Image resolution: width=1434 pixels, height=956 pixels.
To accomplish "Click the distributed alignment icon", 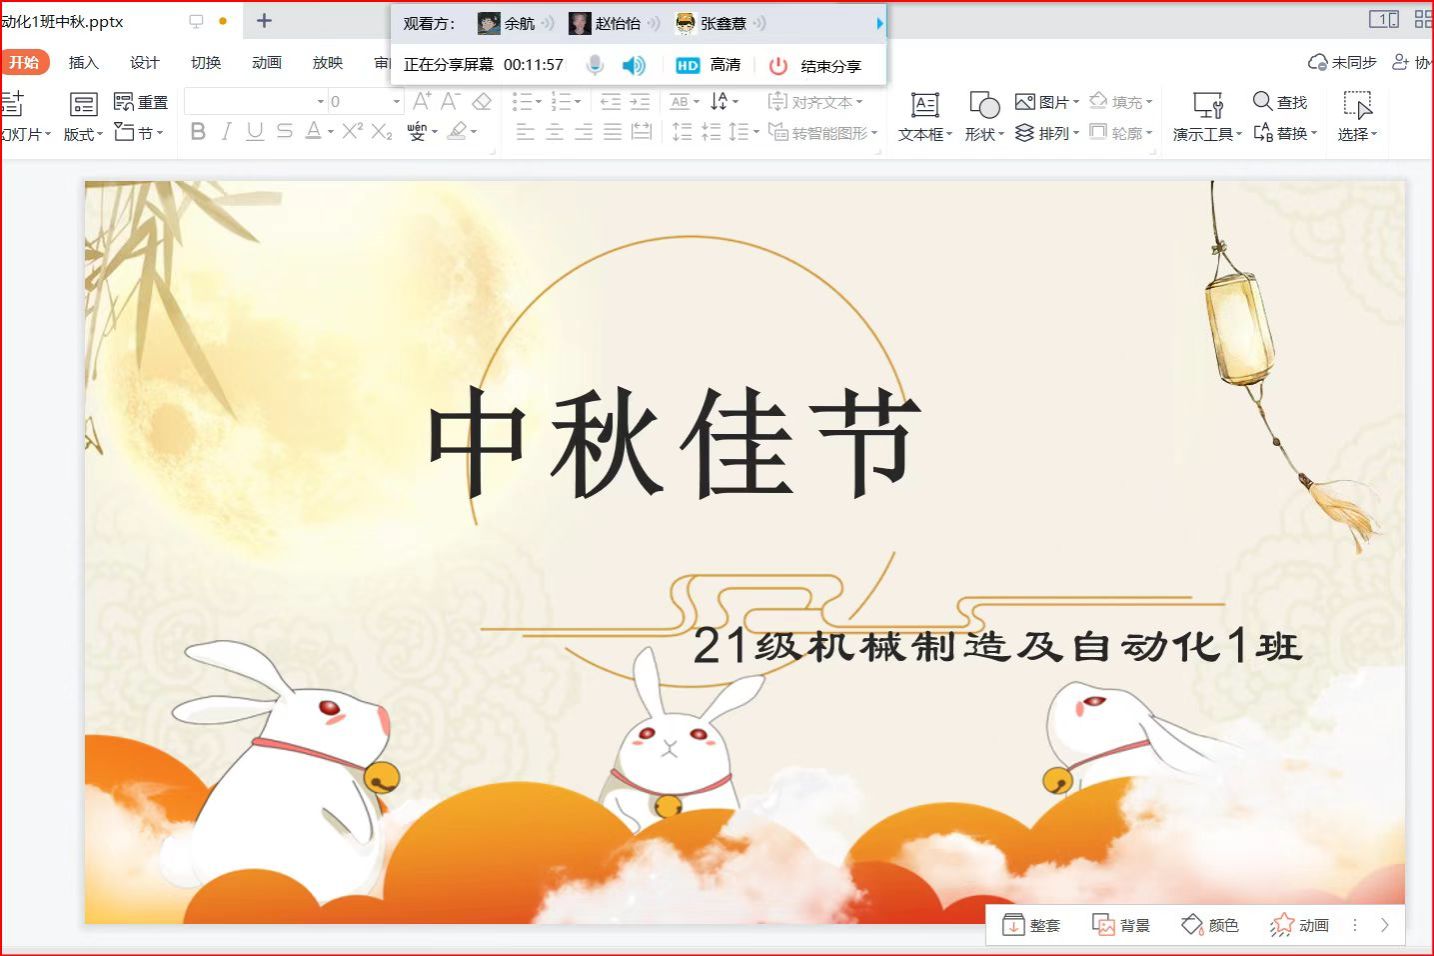I will click(641, 131).
